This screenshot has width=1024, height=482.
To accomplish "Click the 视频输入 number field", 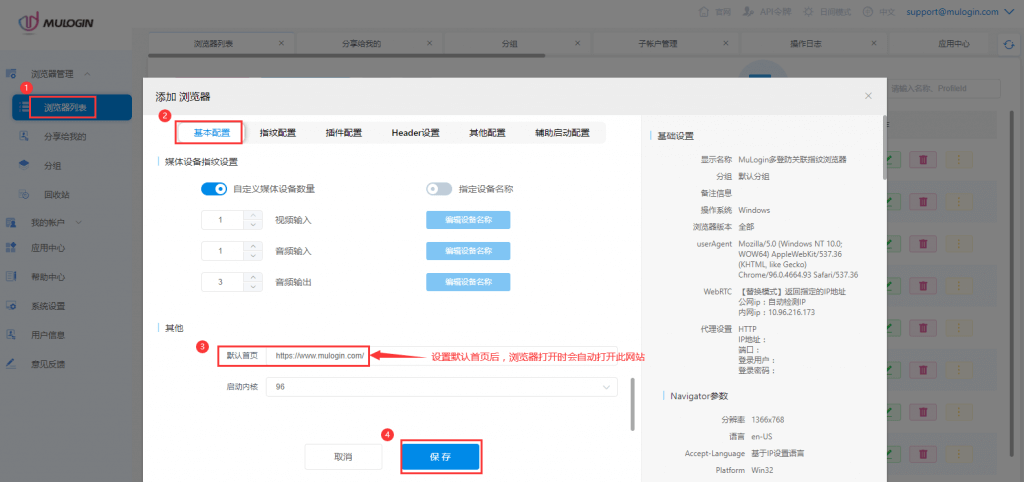I will [223, 220].
